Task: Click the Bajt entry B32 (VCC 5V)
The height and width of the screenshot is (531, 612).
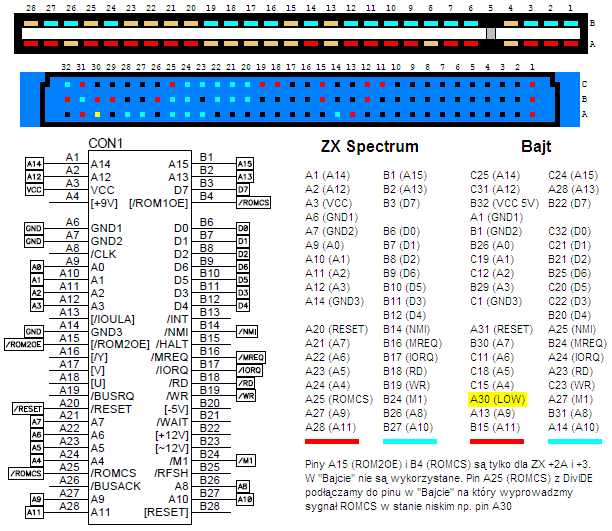Action: (x=504, y=203)
